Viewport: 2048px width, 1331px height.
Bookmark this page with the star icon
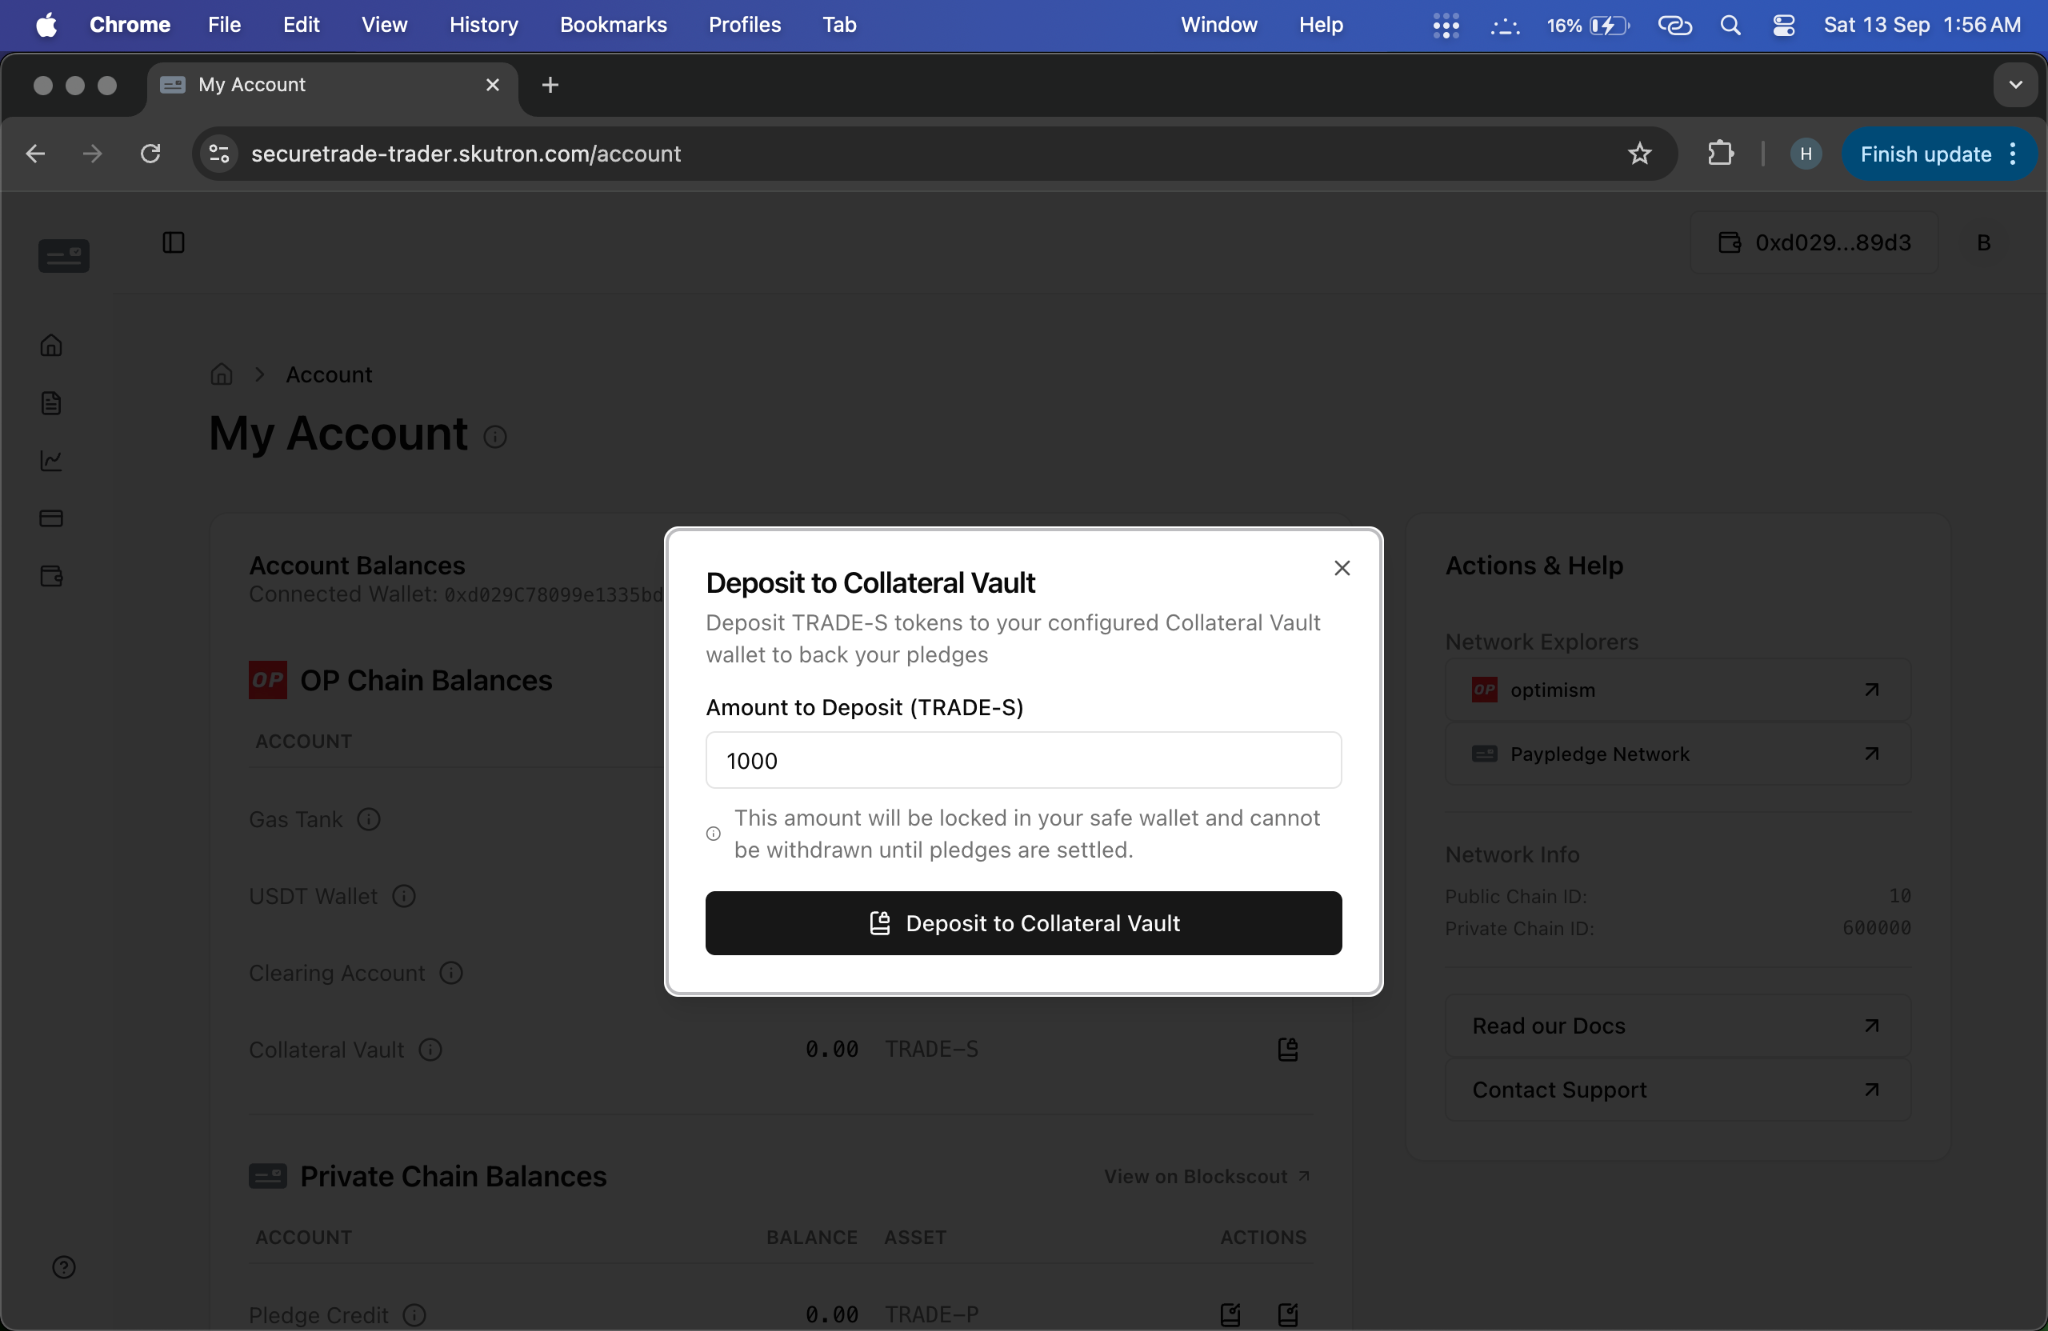[1639, 154]
